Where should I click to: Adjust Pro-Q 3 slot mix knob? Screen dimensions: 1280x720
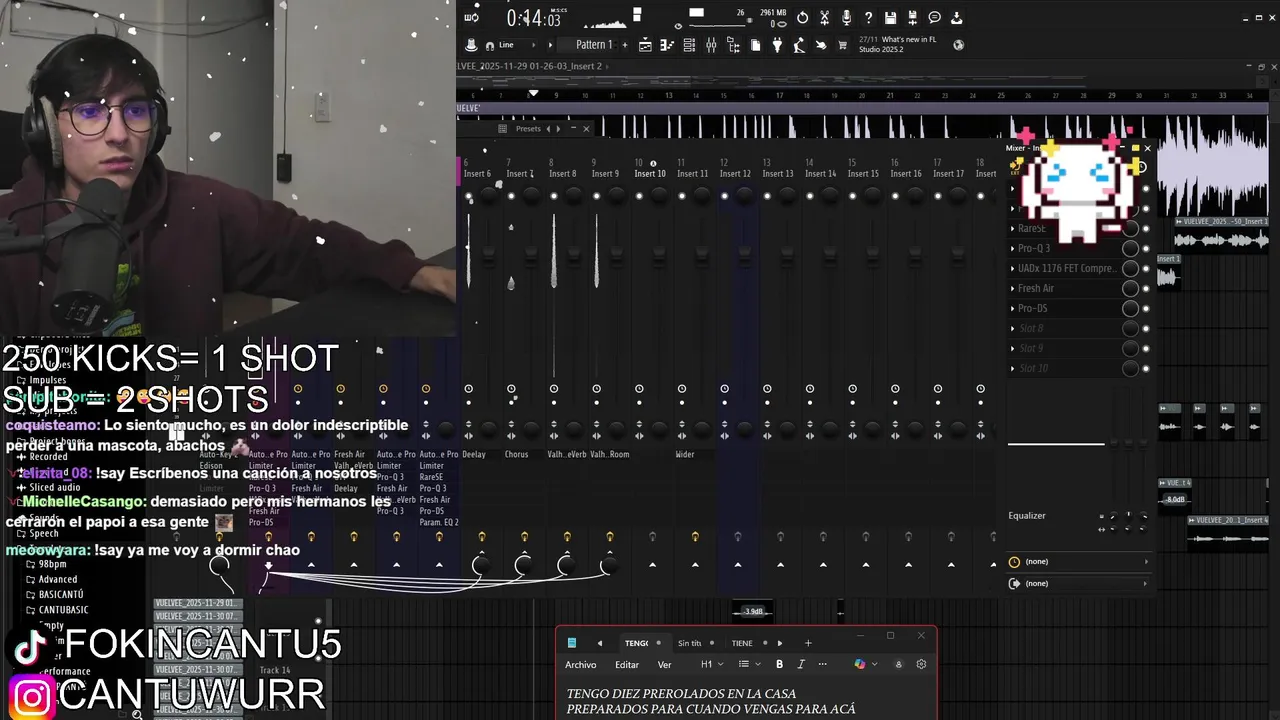1130,248
